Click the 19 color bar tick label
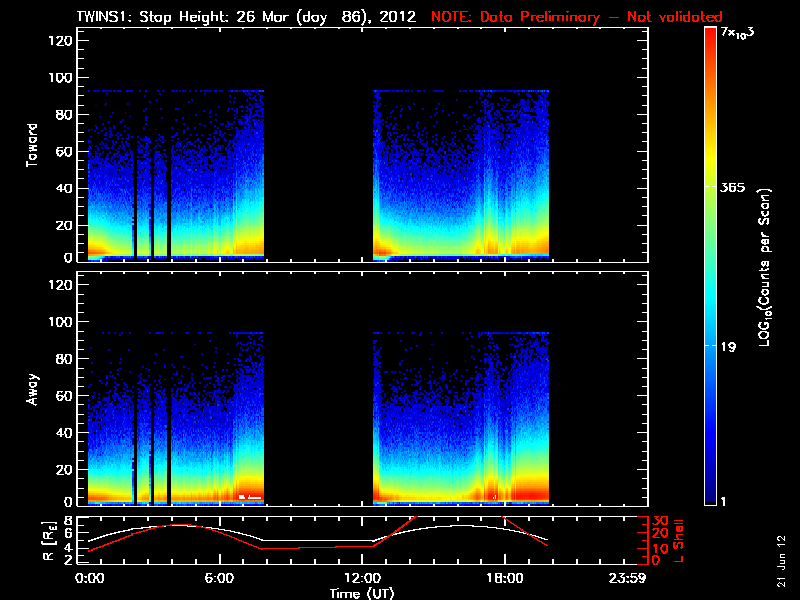Viewport: 800px width, 600px height. [729, 347]
